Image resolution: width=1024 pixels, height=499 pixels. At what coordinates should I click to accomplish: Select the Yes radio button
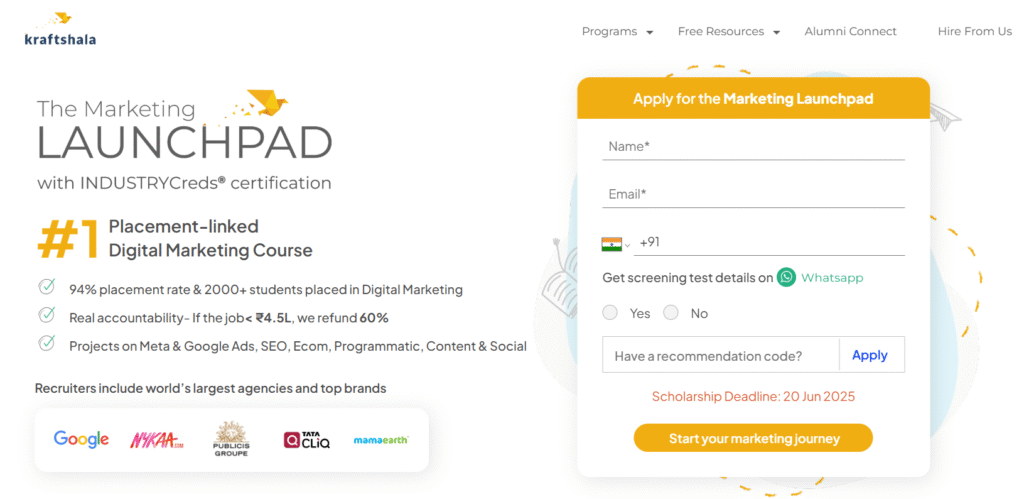(x=610, y=313)
